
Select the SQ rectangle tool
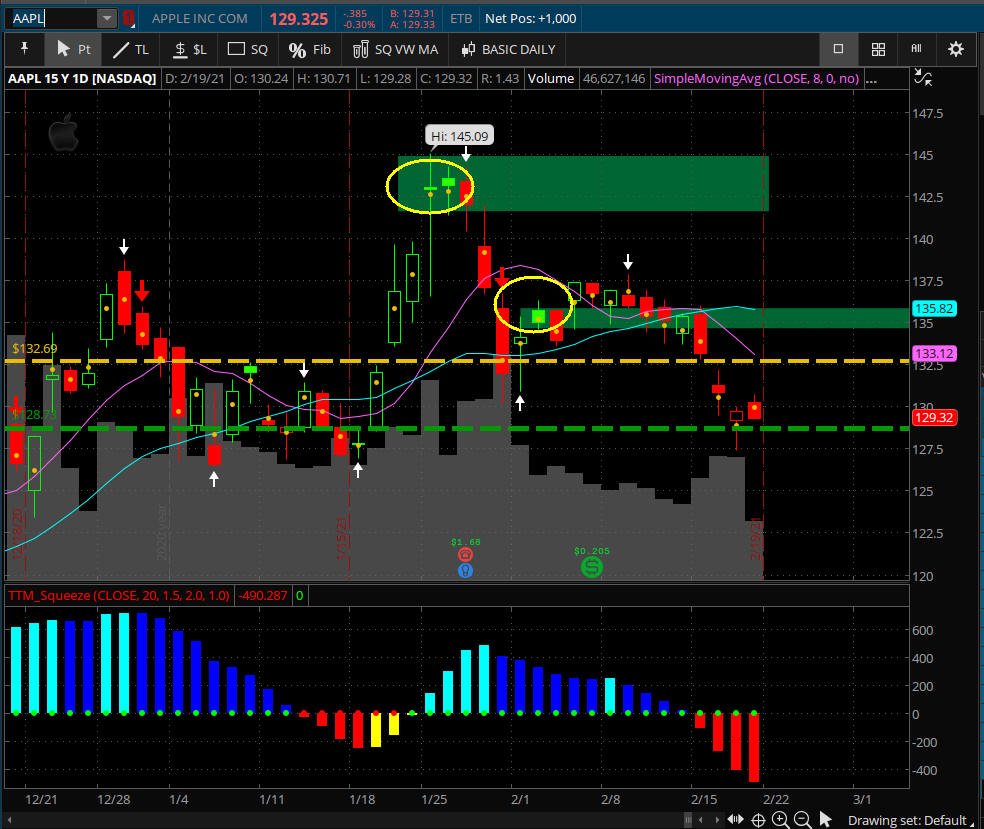[247, 49]
